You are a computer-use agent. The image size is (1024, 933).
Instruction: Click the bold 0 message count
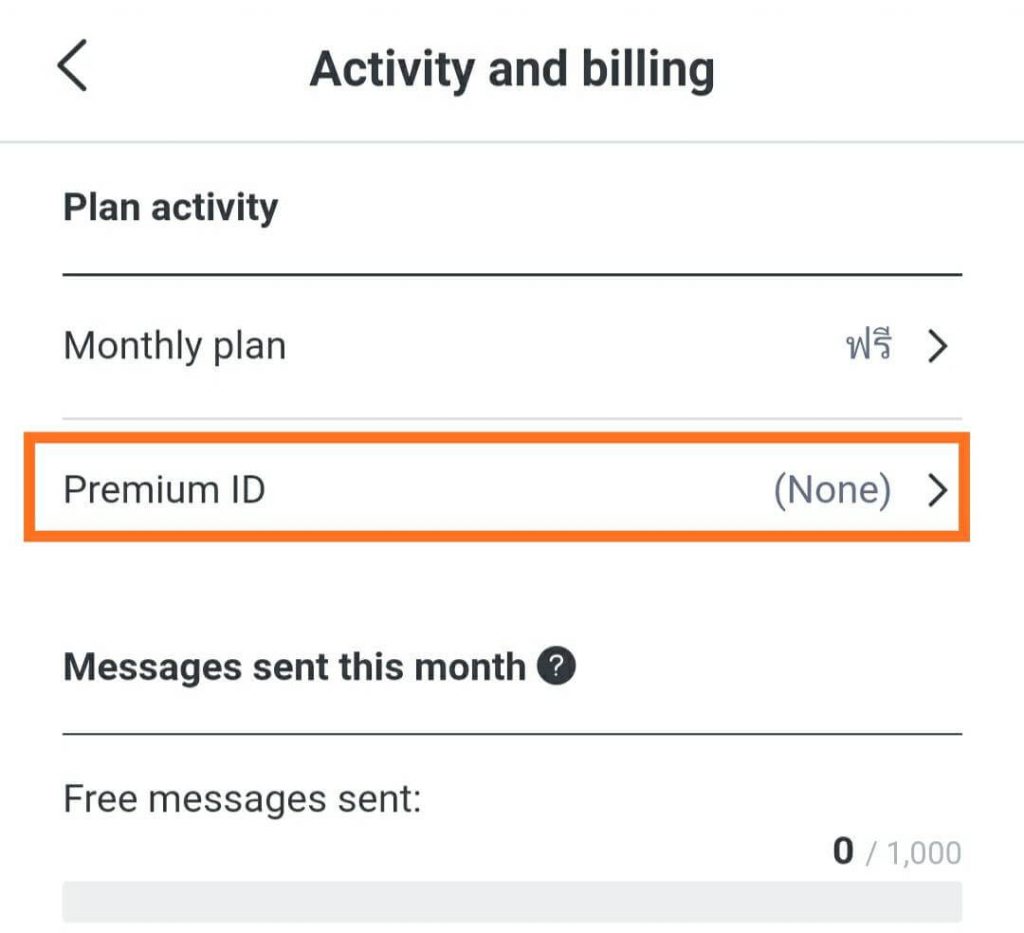843,851
